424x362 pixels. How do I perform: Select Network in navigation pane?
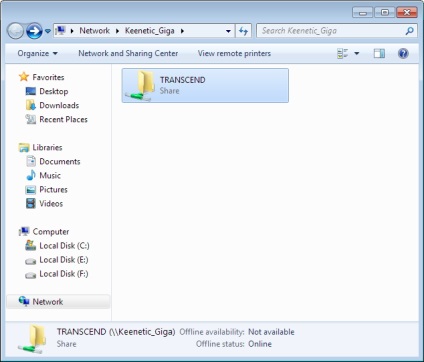click(48, 302)
